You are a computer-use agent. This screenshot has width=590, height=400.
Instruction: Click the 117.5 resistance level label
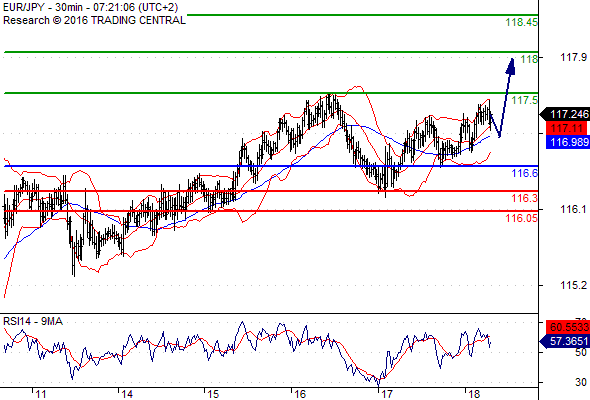(525, 100)
